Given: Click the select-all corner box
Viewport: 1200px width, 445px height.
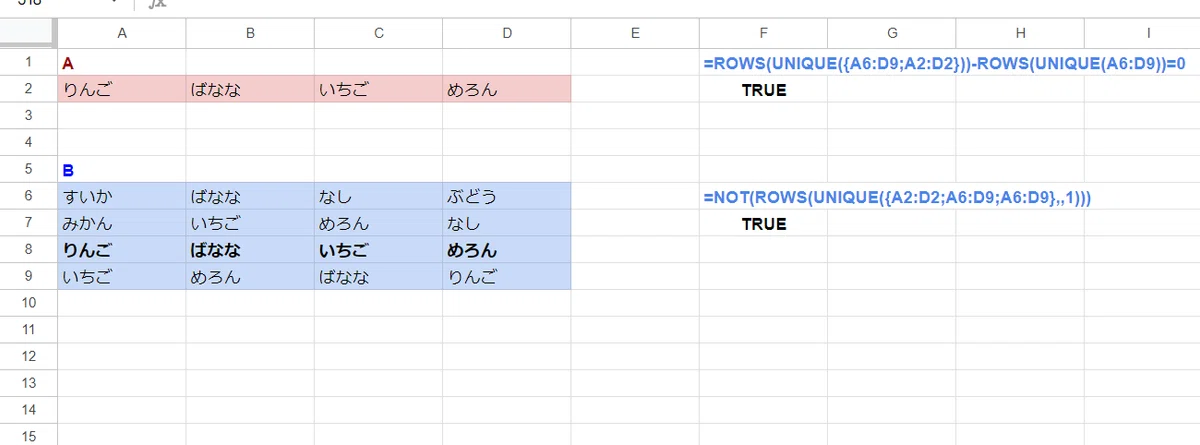Looking at the screenshot, I should pos(28,33).
